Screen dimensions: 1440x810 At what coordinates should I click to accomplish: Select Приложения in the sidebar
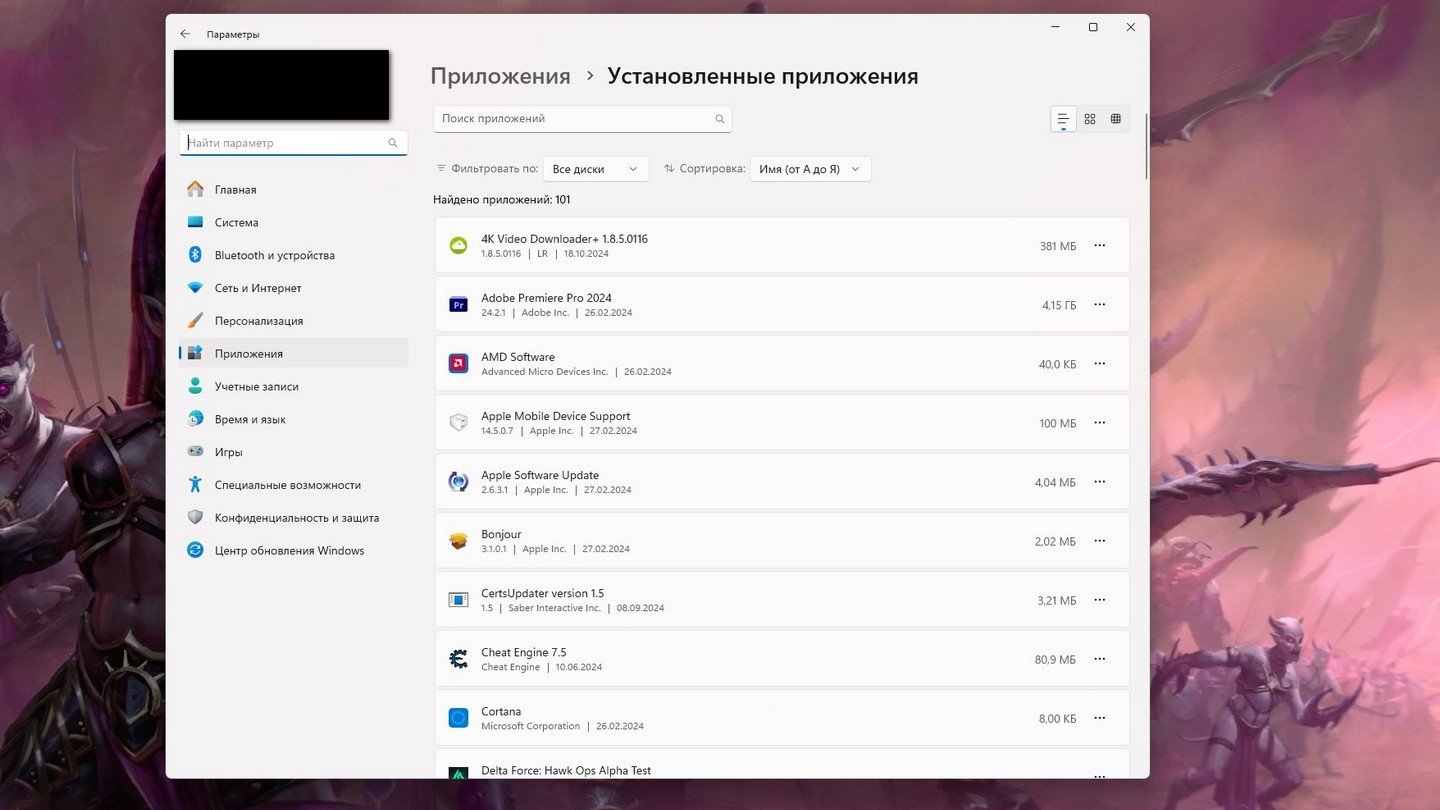pos(294,353)
